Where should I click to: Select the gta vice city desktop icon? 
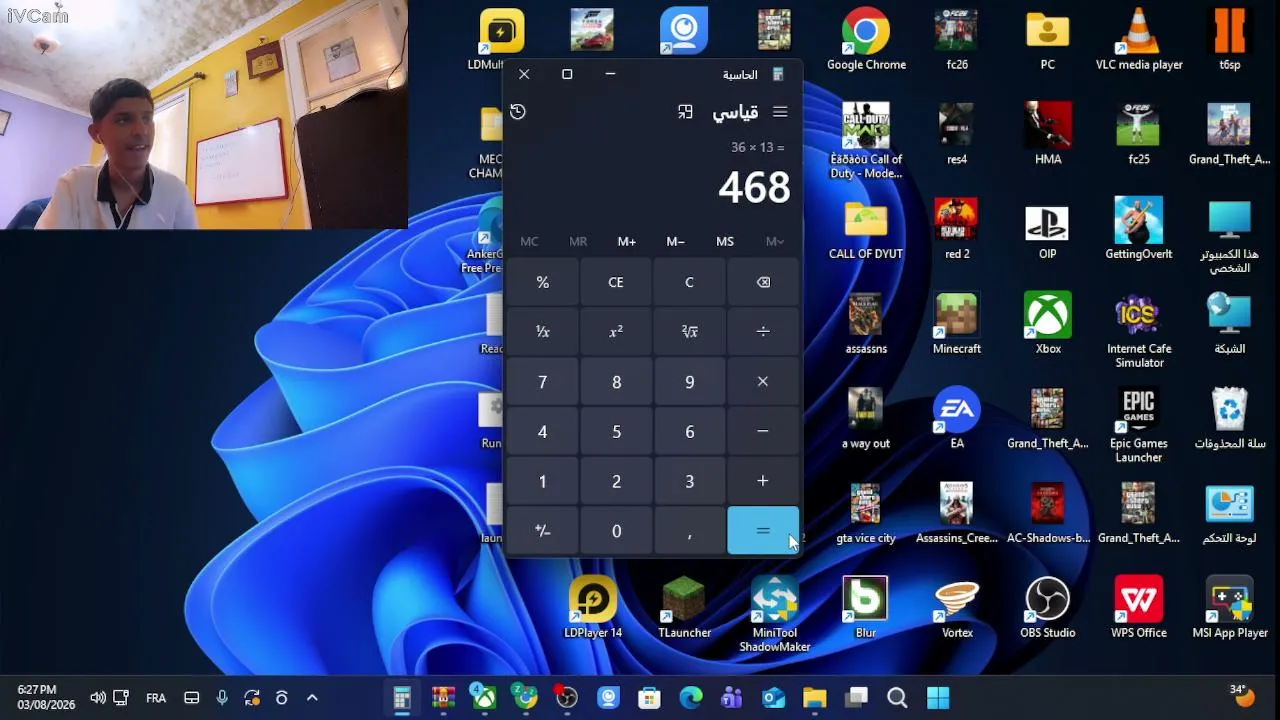tap(866, 513)
